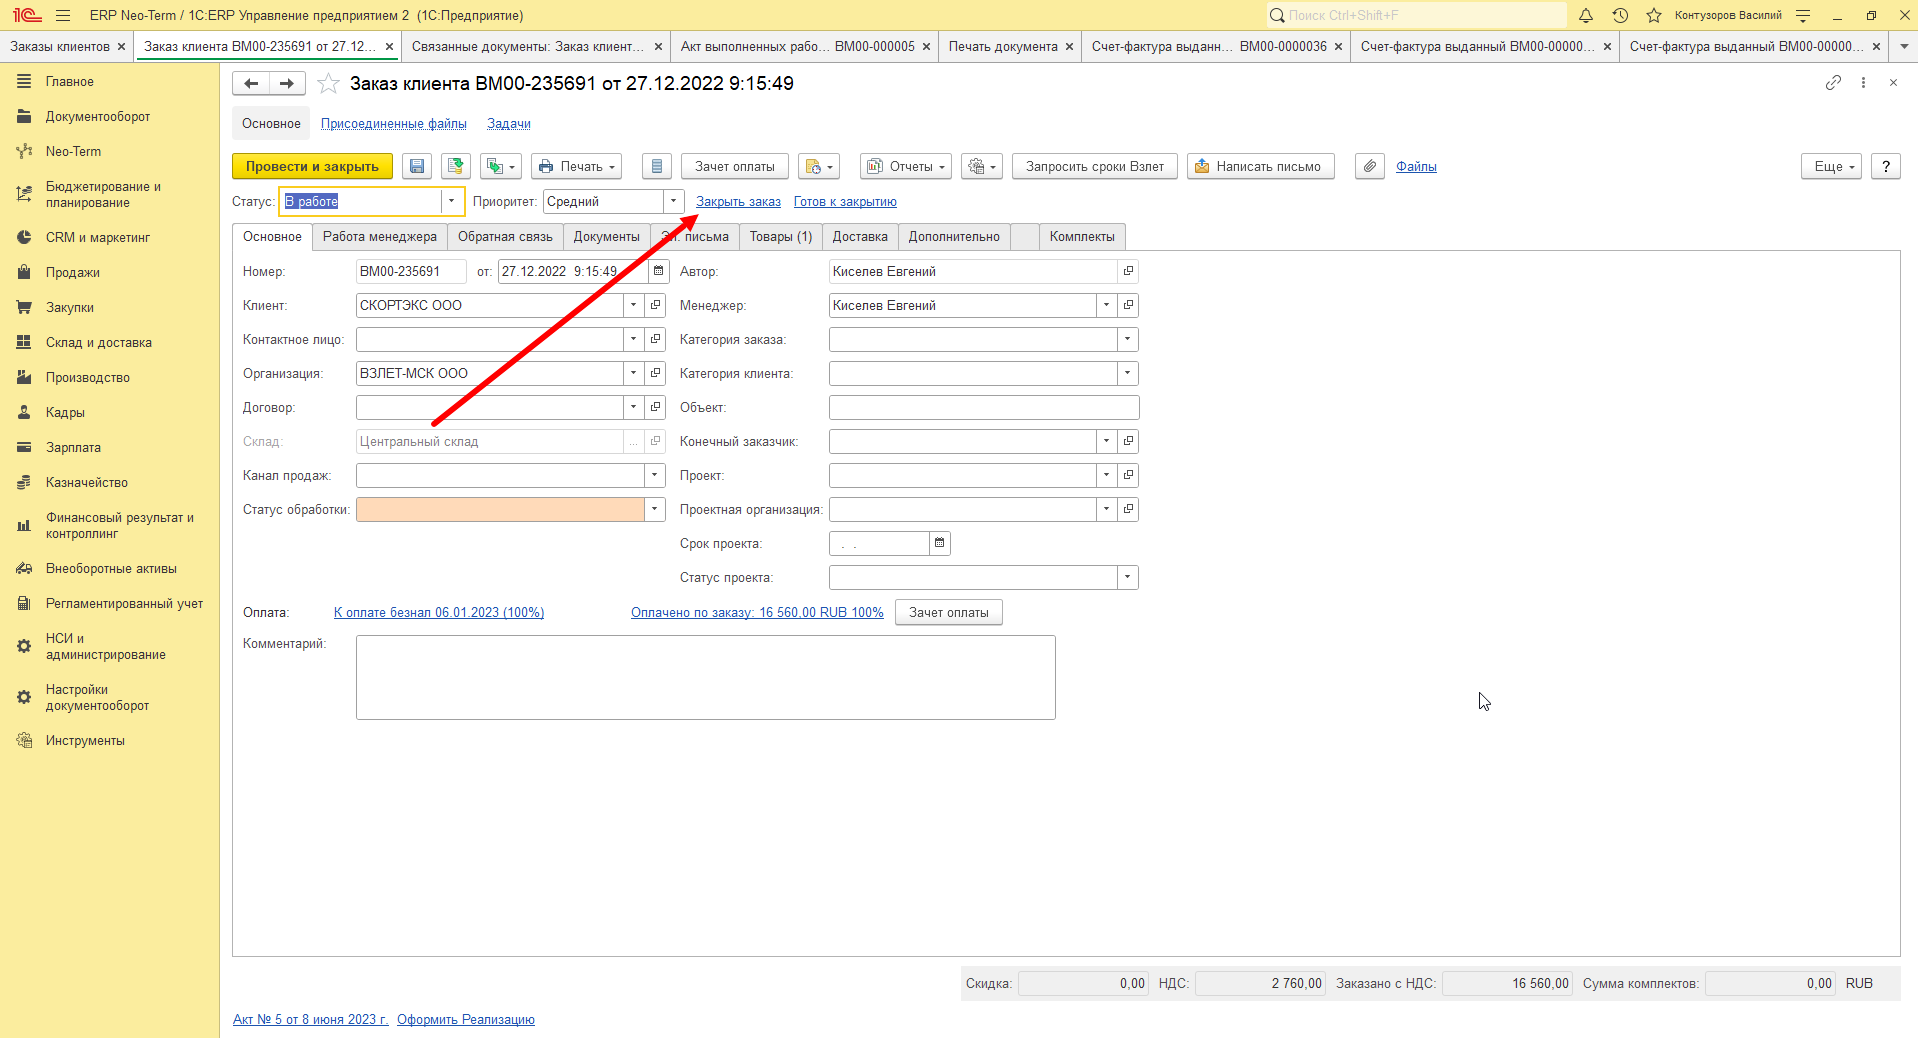
Task: Click the Объект input field
Action: pos(984,407)
